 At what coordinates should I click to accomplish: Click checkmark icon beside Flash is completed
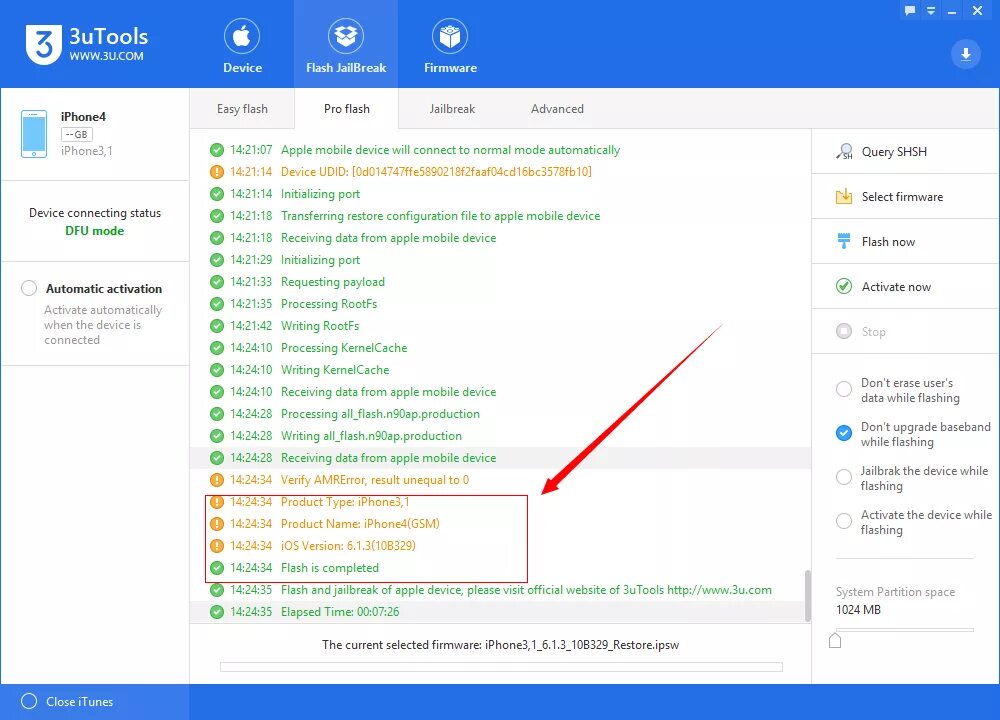(217, 568)
